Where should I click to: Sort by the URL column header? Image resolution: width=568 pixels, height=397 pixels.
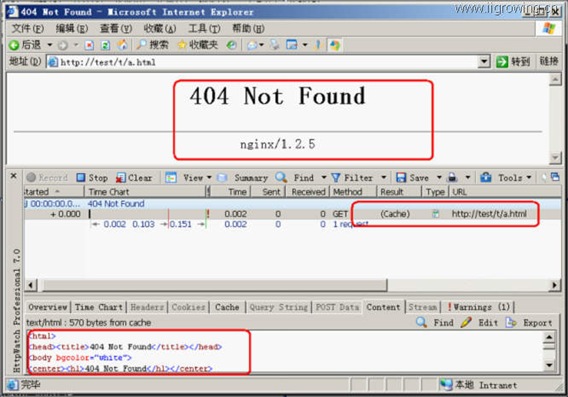click(505, 192)
